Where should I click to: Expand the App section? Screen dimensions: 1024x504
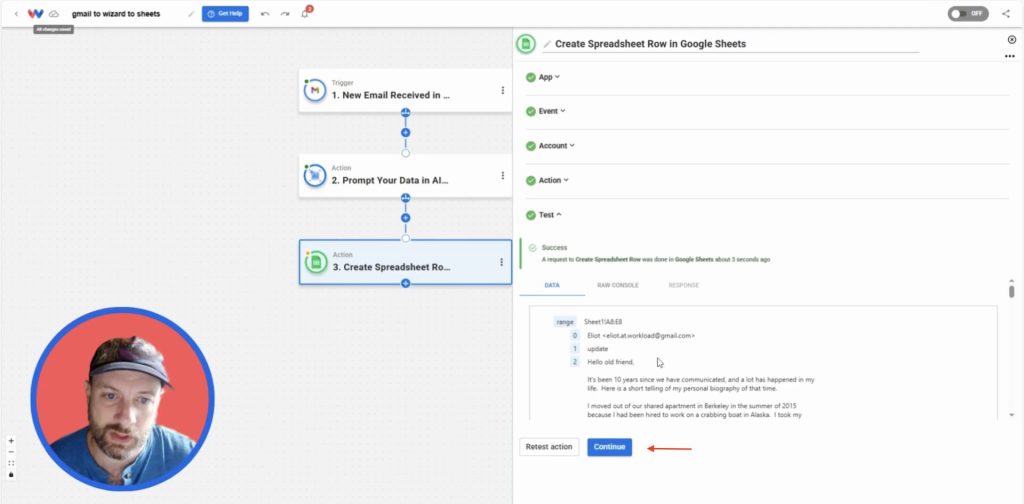549,77
